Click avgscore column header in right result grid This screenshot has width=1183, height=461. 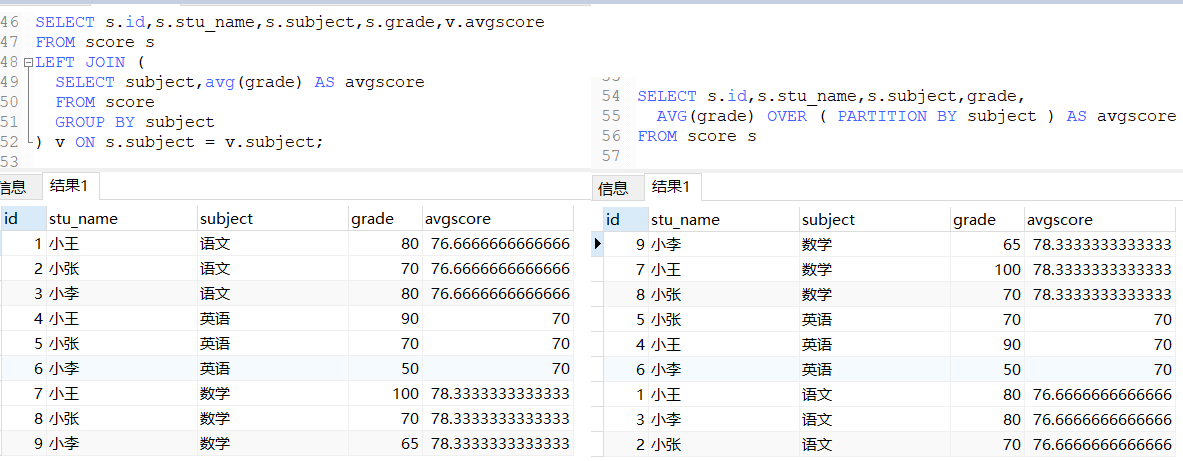pos(1100,220)
